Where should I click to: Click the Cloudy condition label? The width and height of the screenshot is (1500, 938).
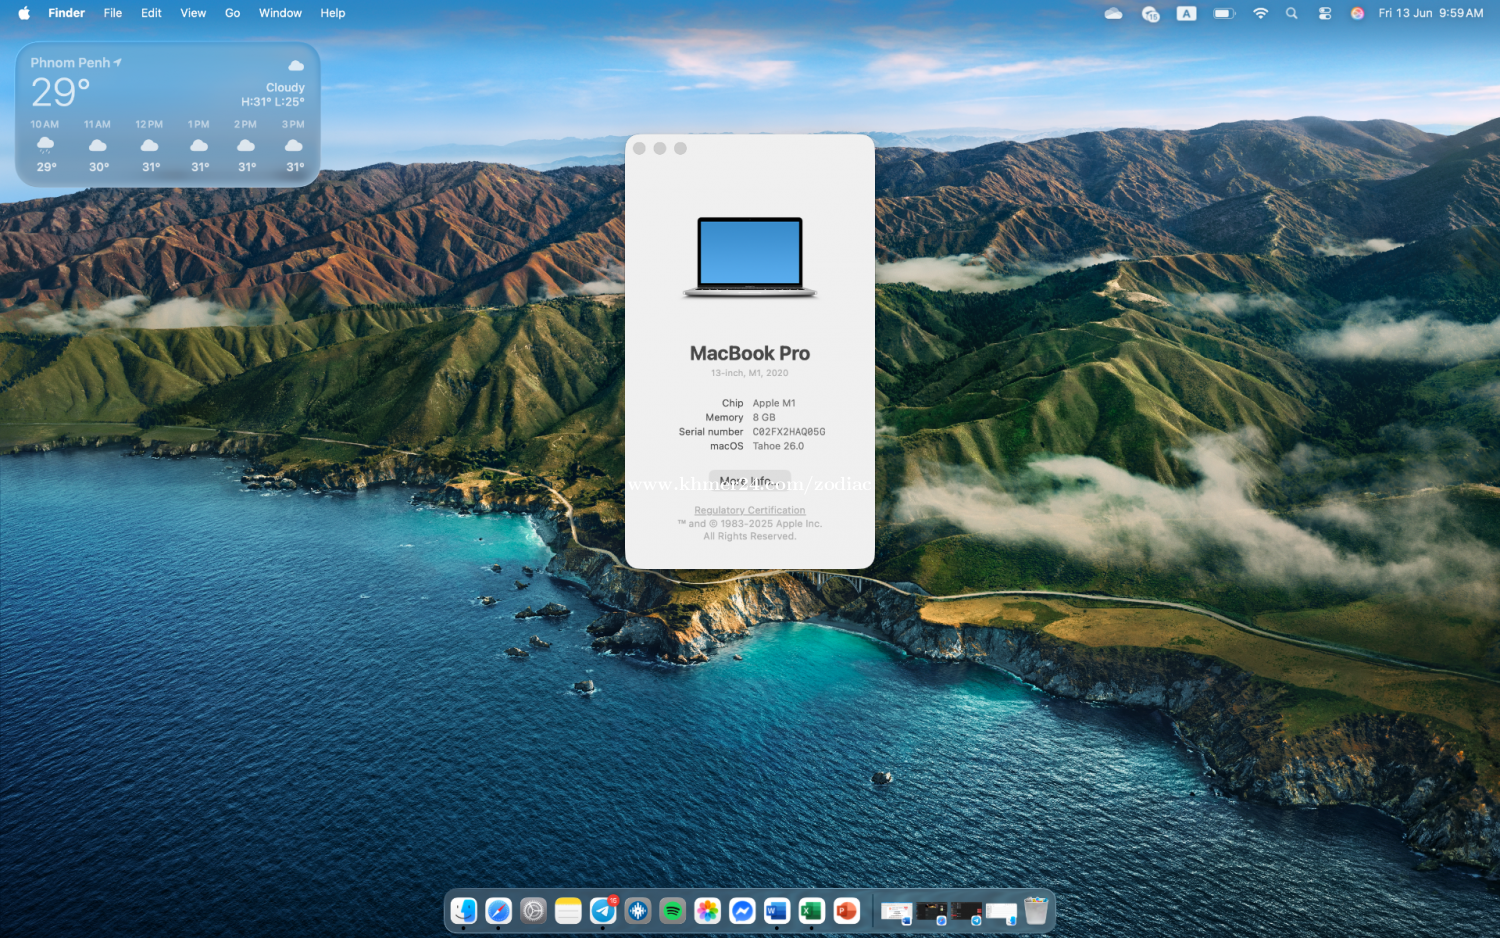285,87
